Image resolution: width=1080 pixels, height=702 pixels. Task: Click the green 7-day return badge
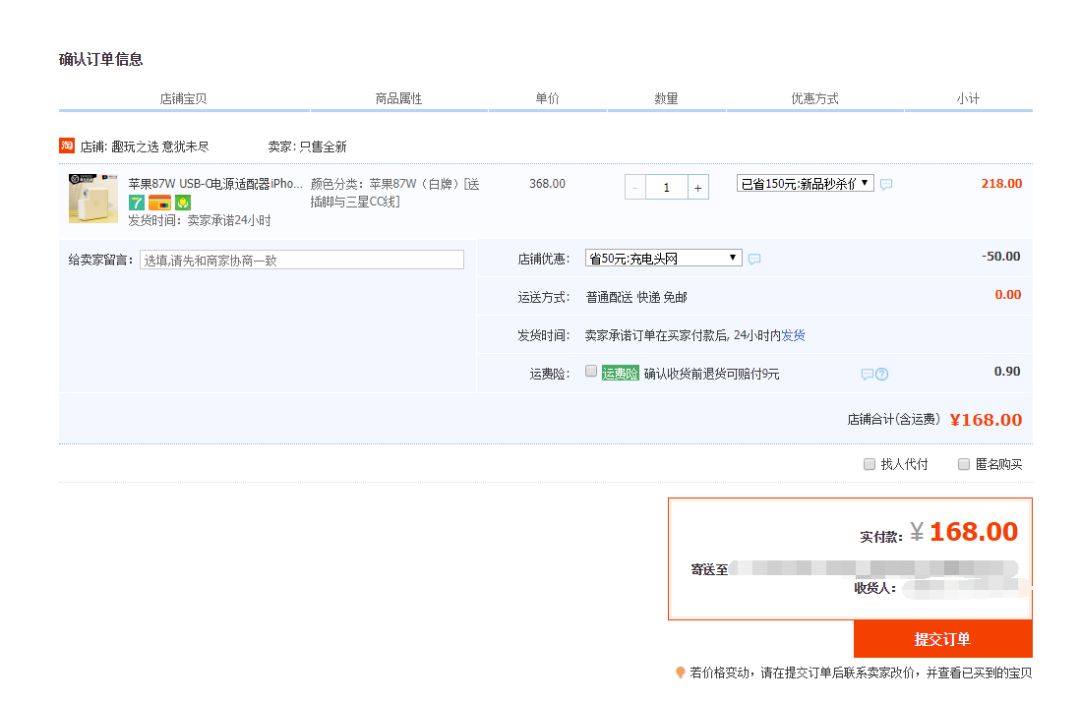[x=136, y=203]
